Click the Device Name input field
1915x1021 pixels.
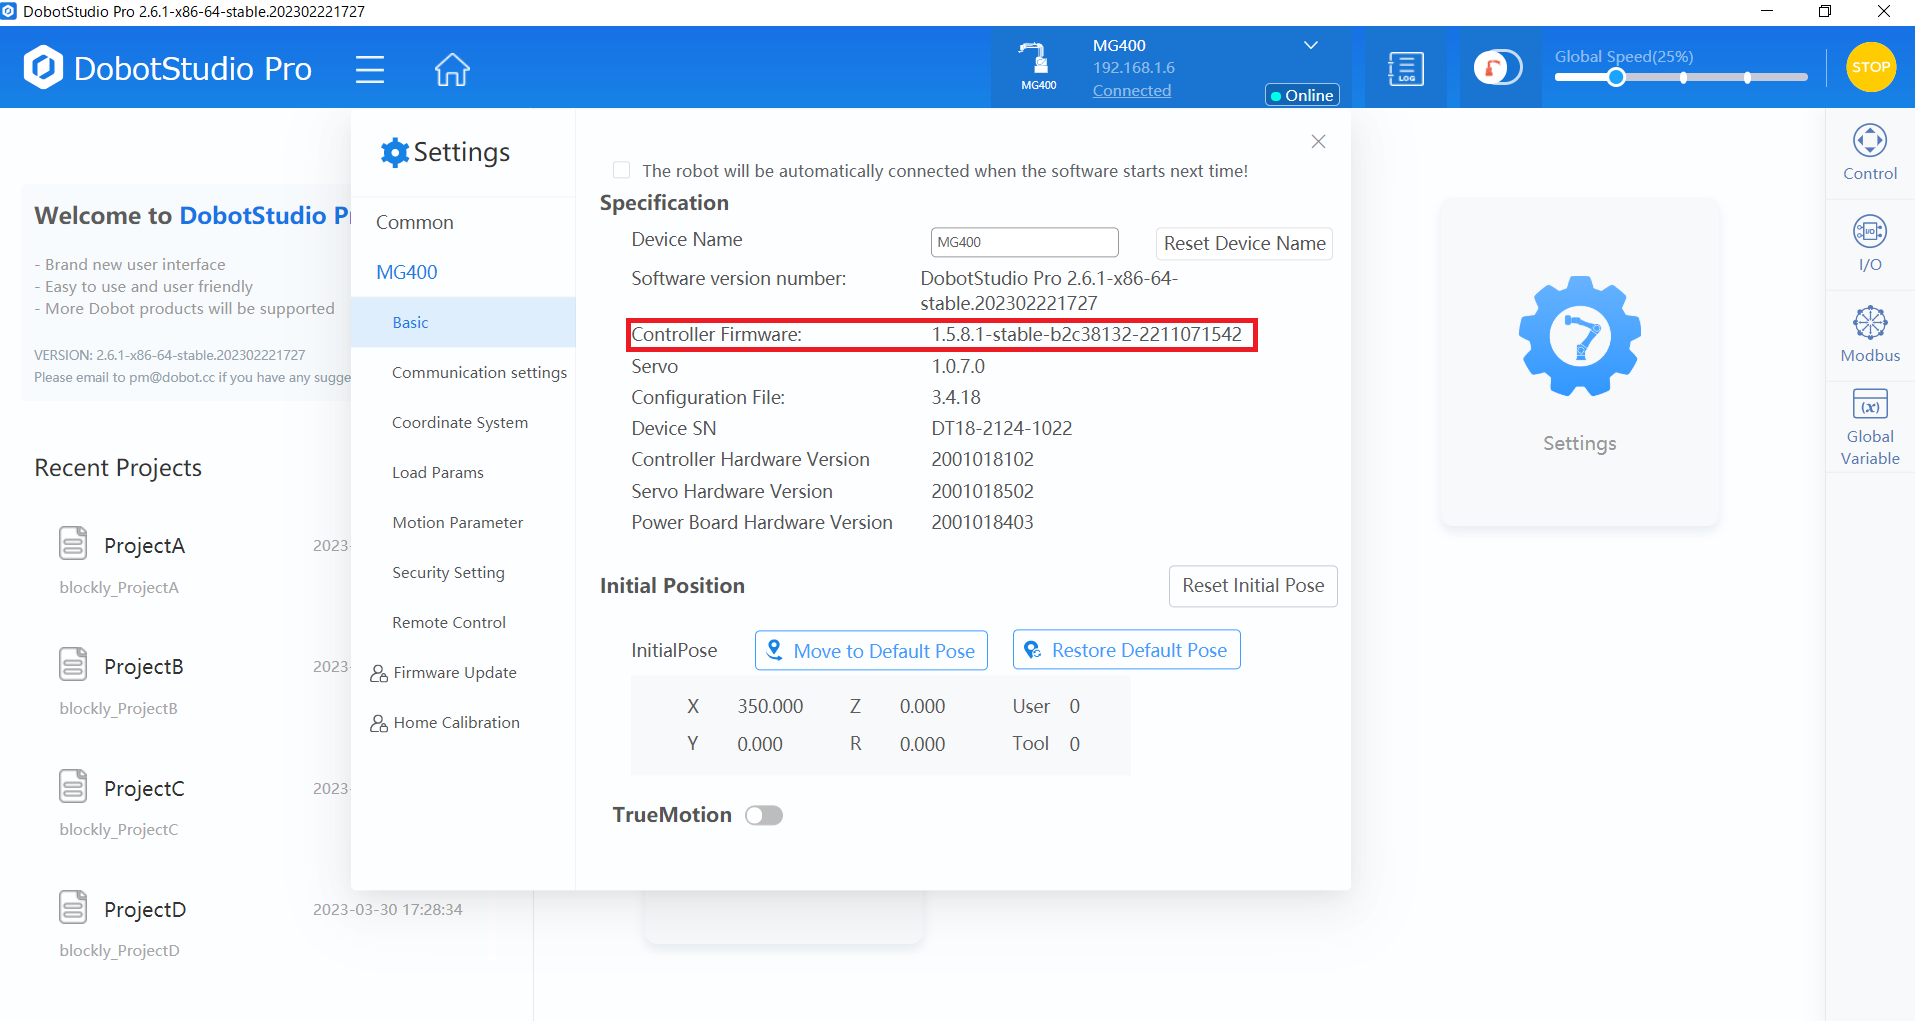1024,242
